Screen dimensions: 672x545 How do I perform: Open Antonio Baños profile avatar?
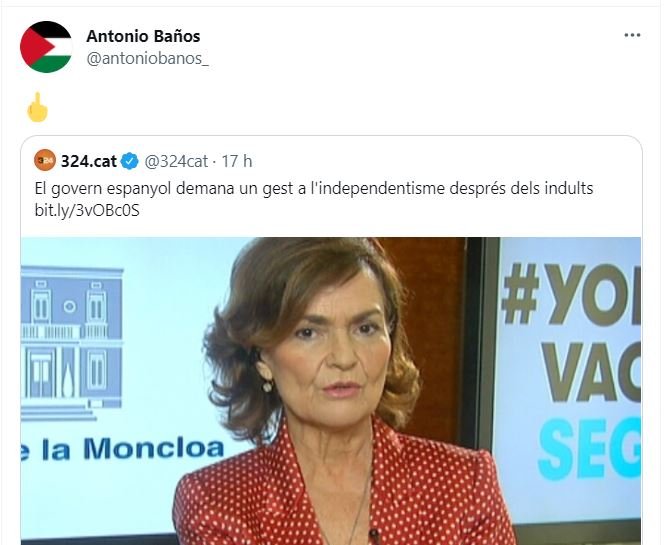click(46, 47)
